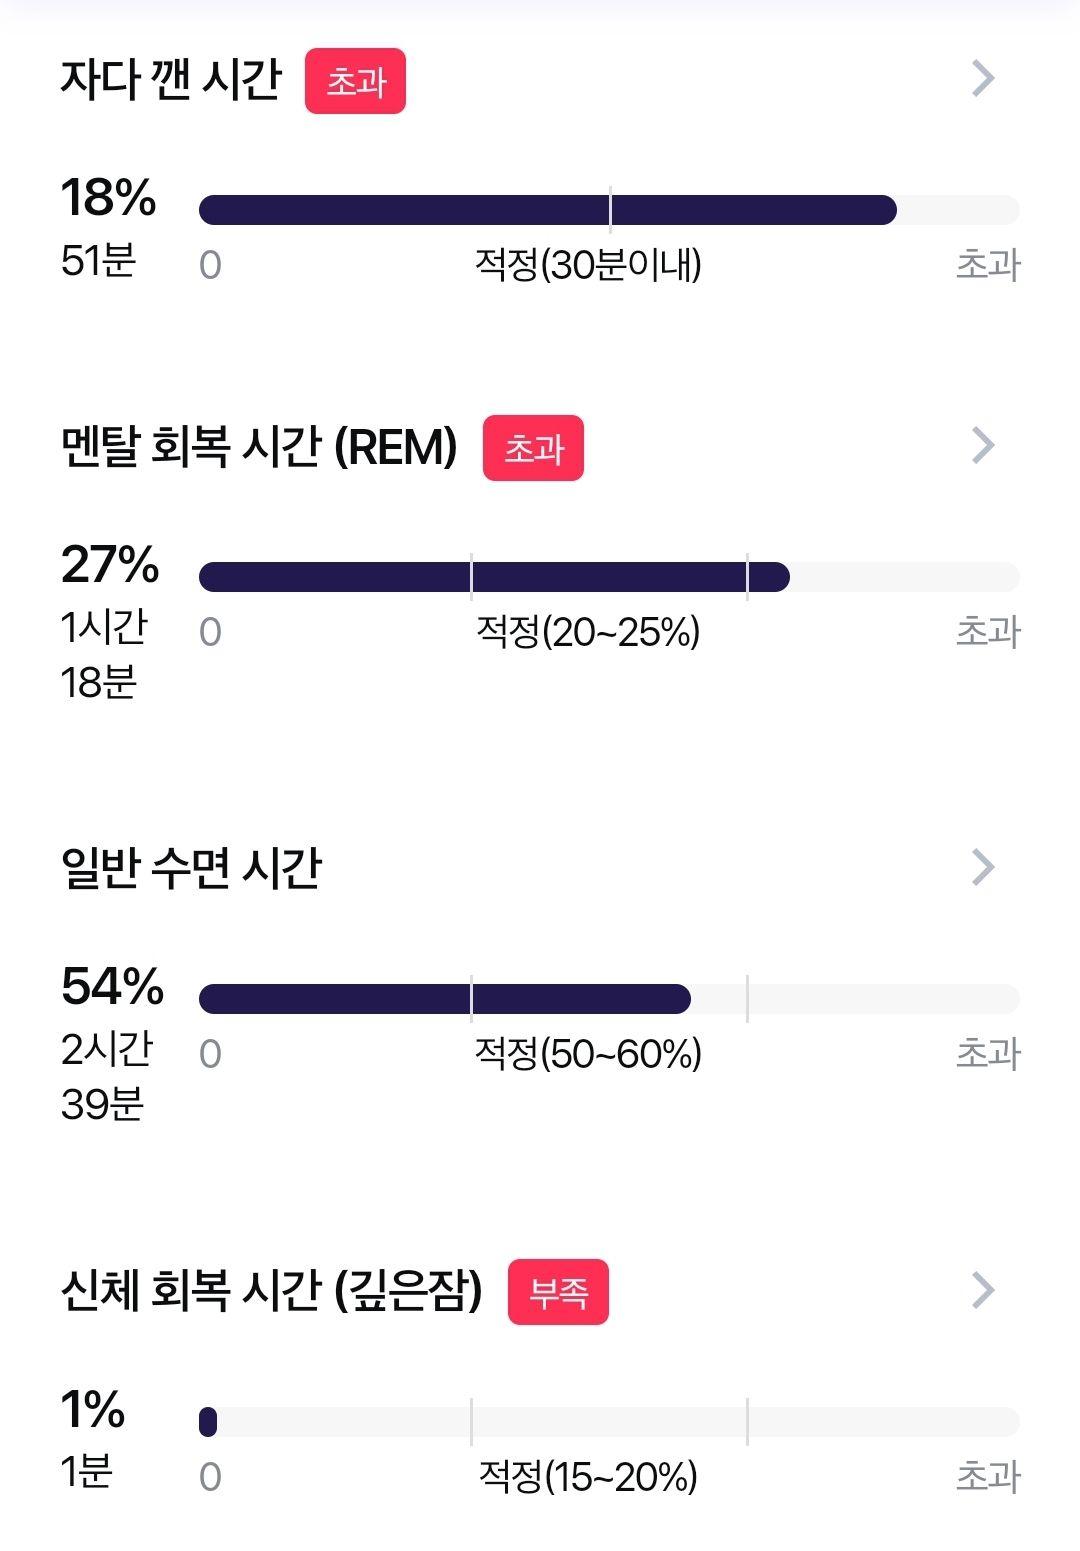This screenshot has height=1551, width=1080.
Task: Click the 54% light sleep progress bar
Action: [609, 999]
